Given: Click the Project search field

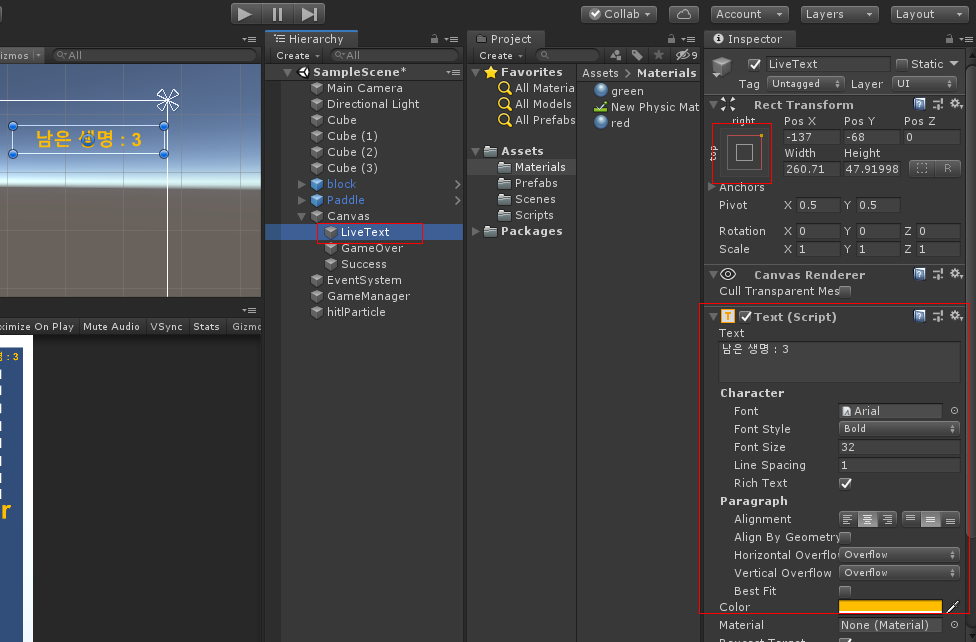Looking at the screenshot, I should point(568,55).
